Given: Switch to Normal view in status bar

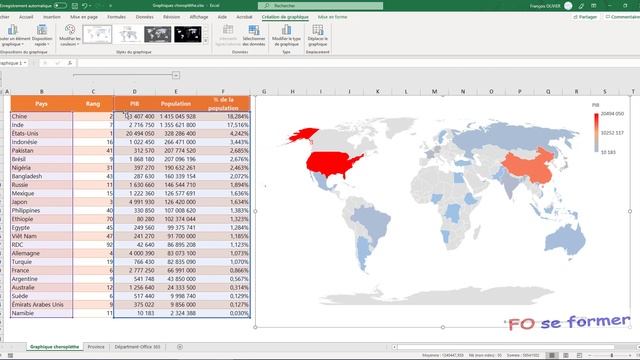Looking at the screenshot, I should pyautogui.click(x=552, y=355).
